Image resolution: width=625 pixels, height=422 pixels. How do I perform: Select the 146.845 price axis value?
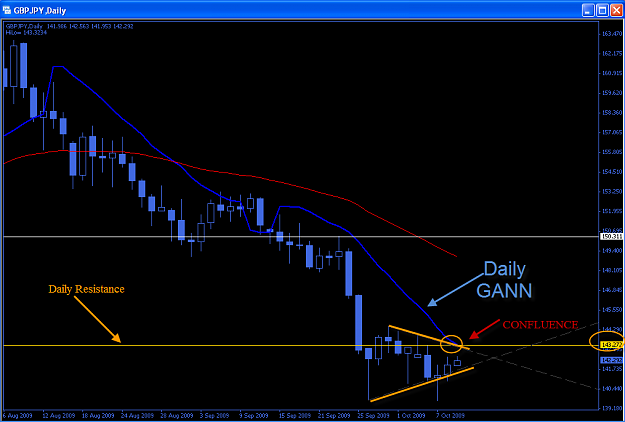click(x=613, y=290)
